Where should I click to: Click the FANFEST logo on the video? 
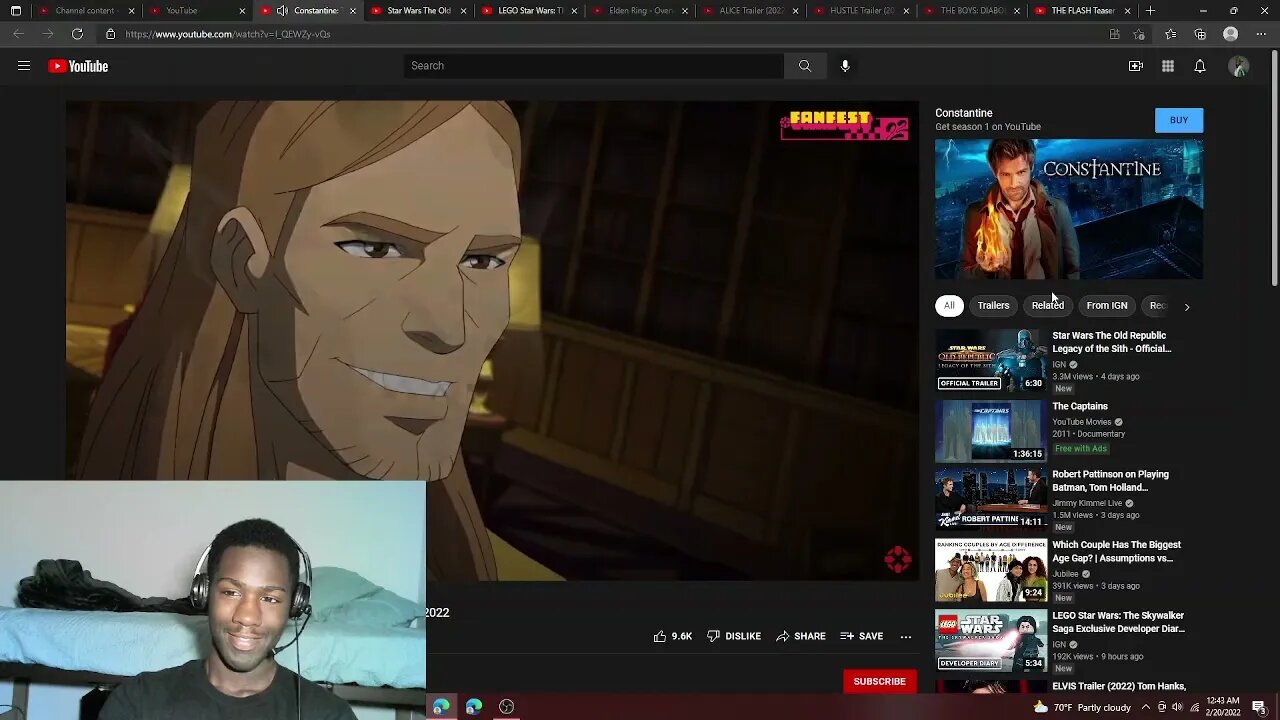click(845, 125)
